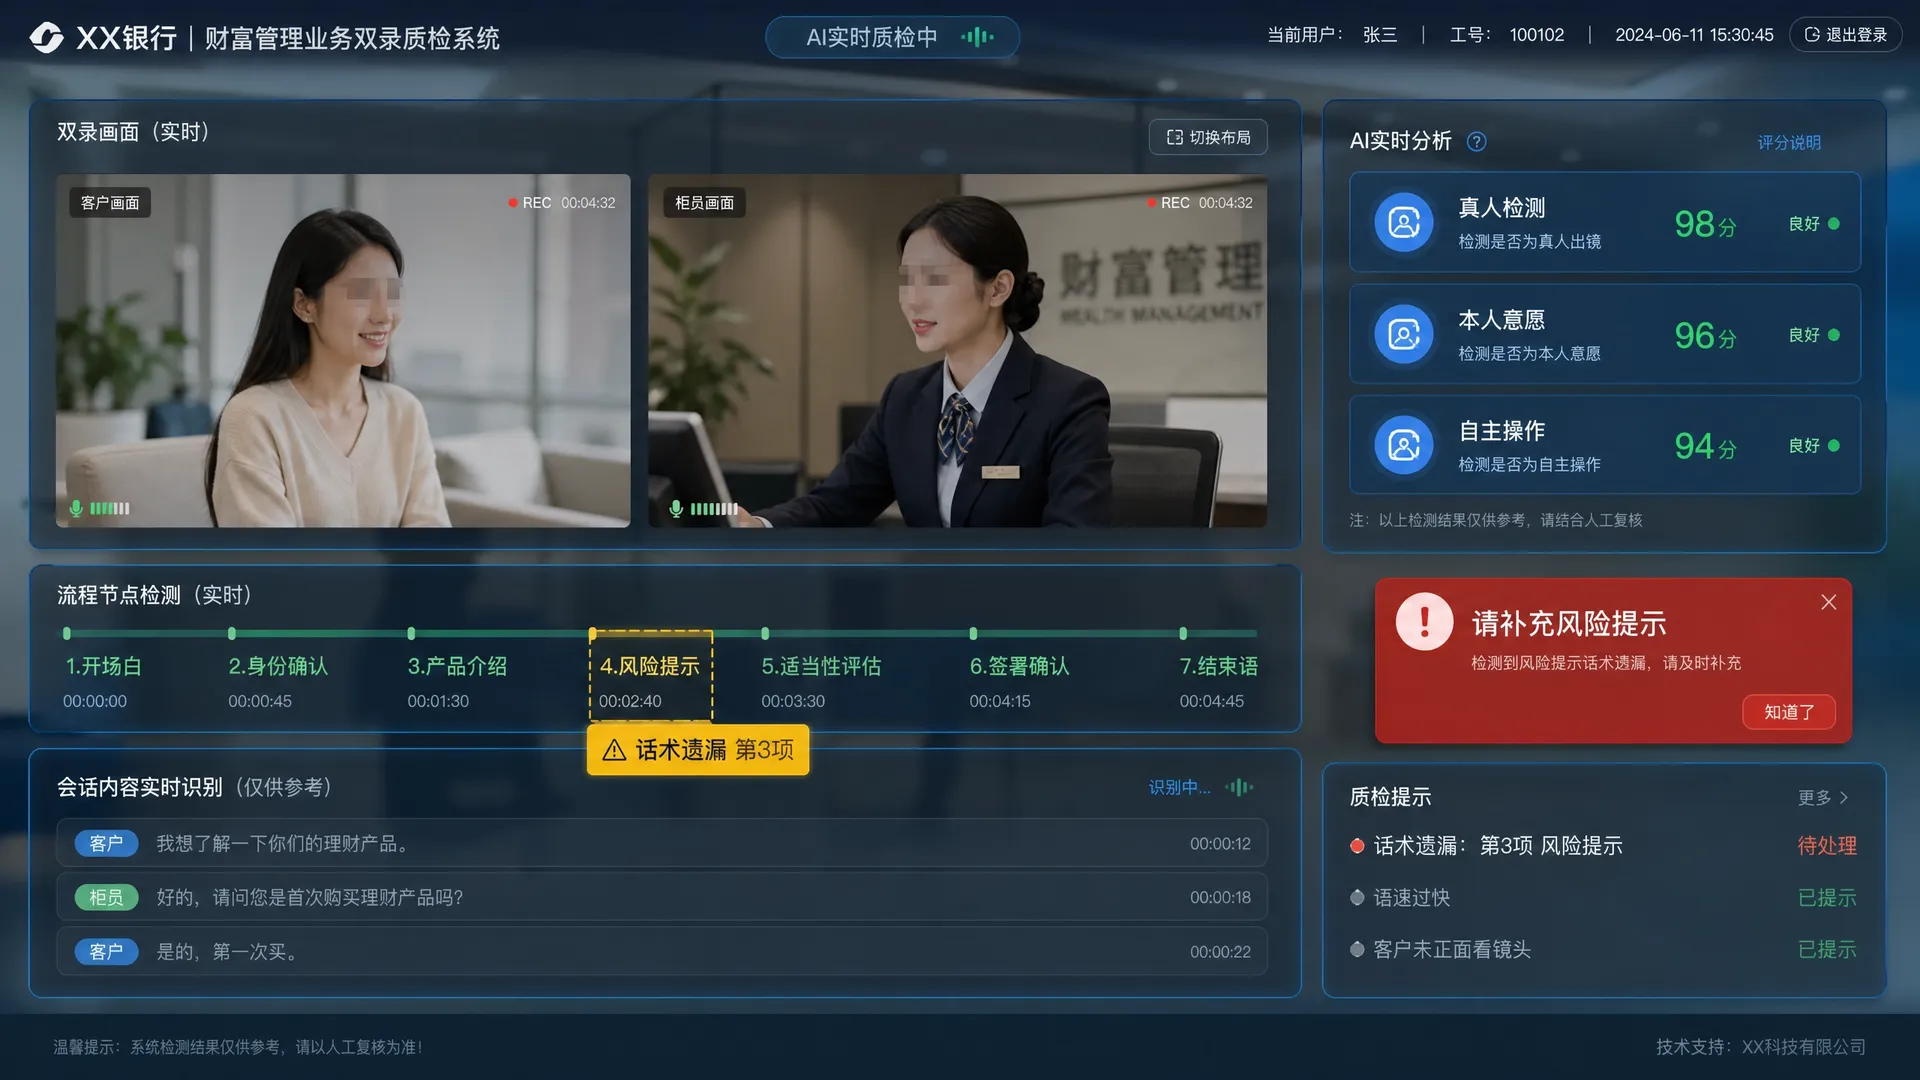
Task: Click transcript row 我想了解一下你们的理财产品
Action: coord(662,843)
